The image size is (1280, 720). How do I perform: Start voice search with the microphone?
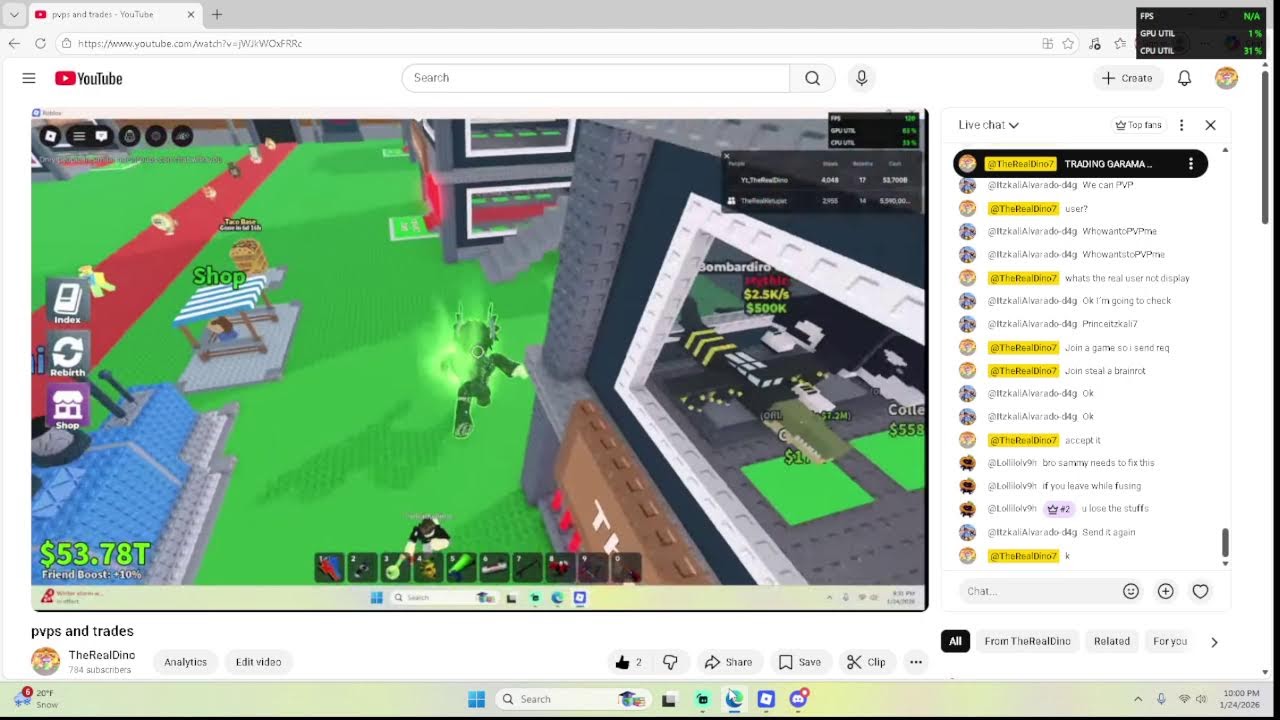pos(861,78)
